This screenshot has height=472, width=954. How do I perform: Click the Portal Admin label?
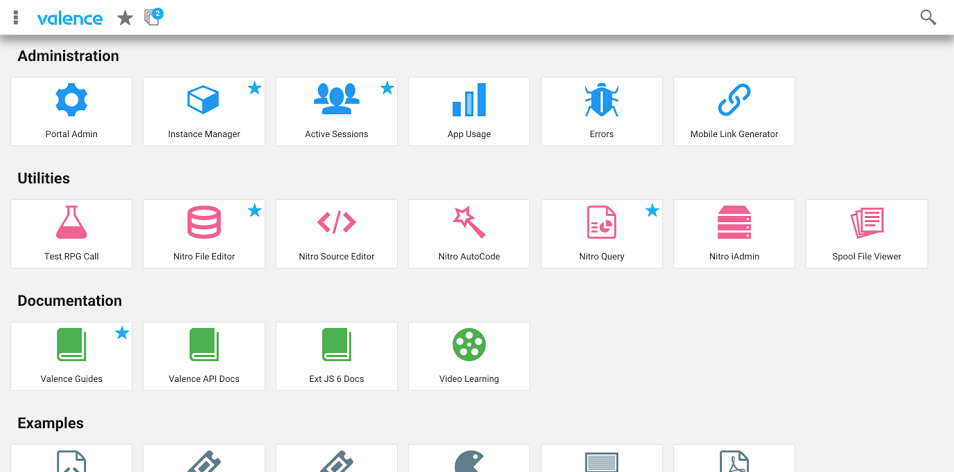(x=71, y=134)
